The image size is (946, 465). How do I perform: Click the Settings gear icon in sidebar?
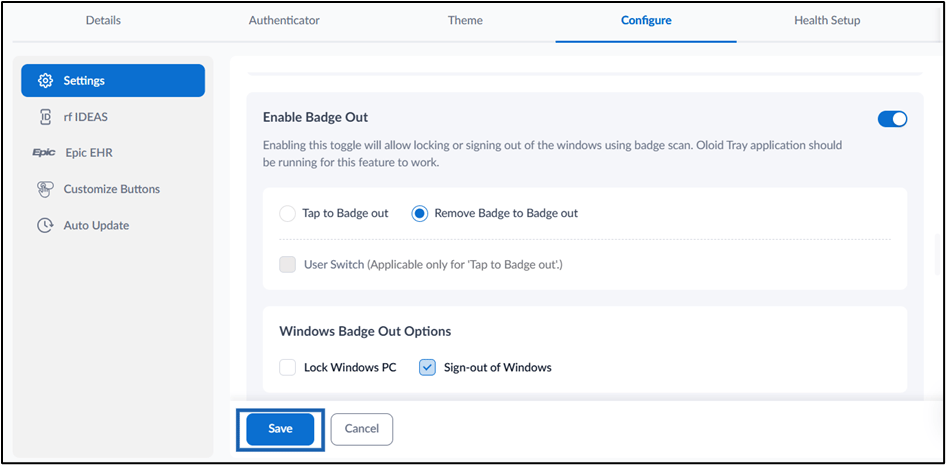point(45,81)
